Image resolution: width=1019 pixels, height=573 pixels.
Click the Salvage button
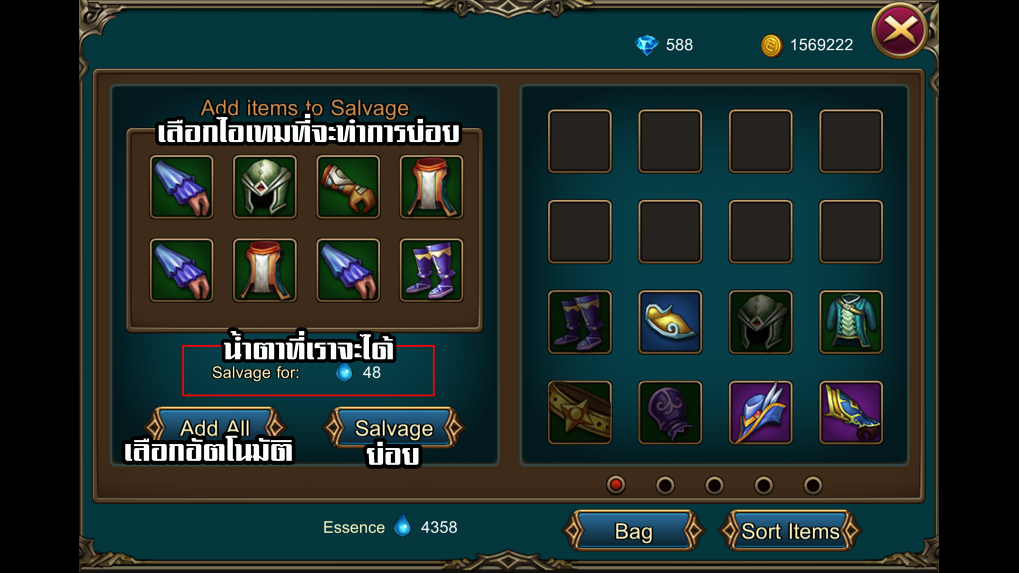pyautogui.click(x=394, y=427)
